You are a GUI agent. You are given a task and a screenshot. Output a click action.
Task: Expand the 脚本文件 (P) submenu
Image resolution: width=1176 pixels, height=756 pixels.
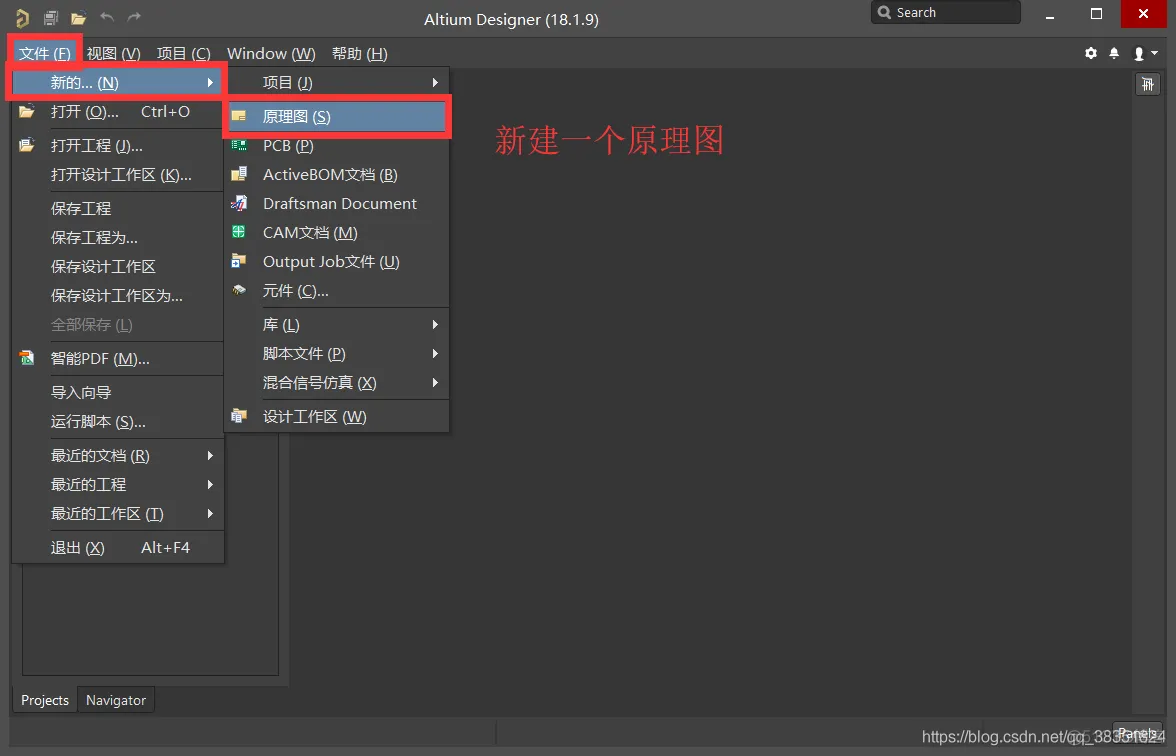pos(337,353)
